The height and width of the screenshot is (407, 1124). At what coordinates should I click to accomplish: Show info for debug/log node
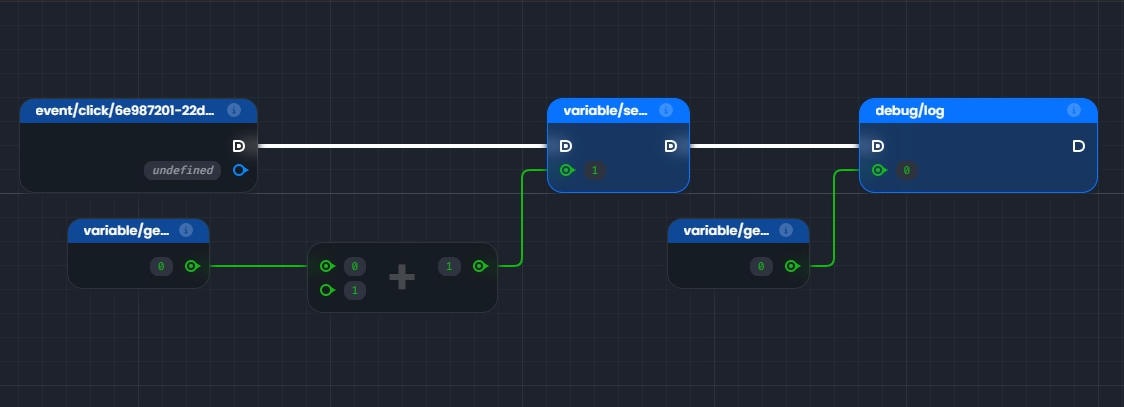tap(1074, 110)
